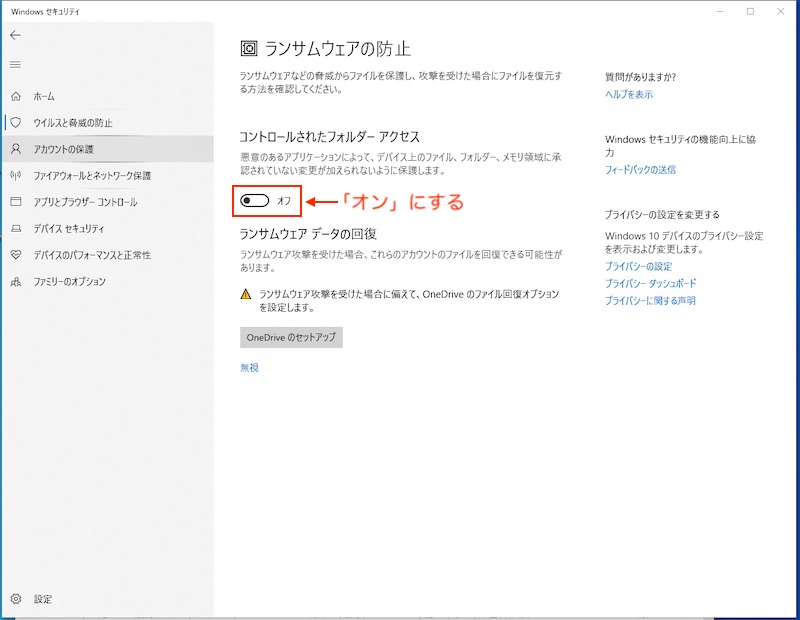Click the Home house icon
800x620 pixels.
click(x=16, y=96)
